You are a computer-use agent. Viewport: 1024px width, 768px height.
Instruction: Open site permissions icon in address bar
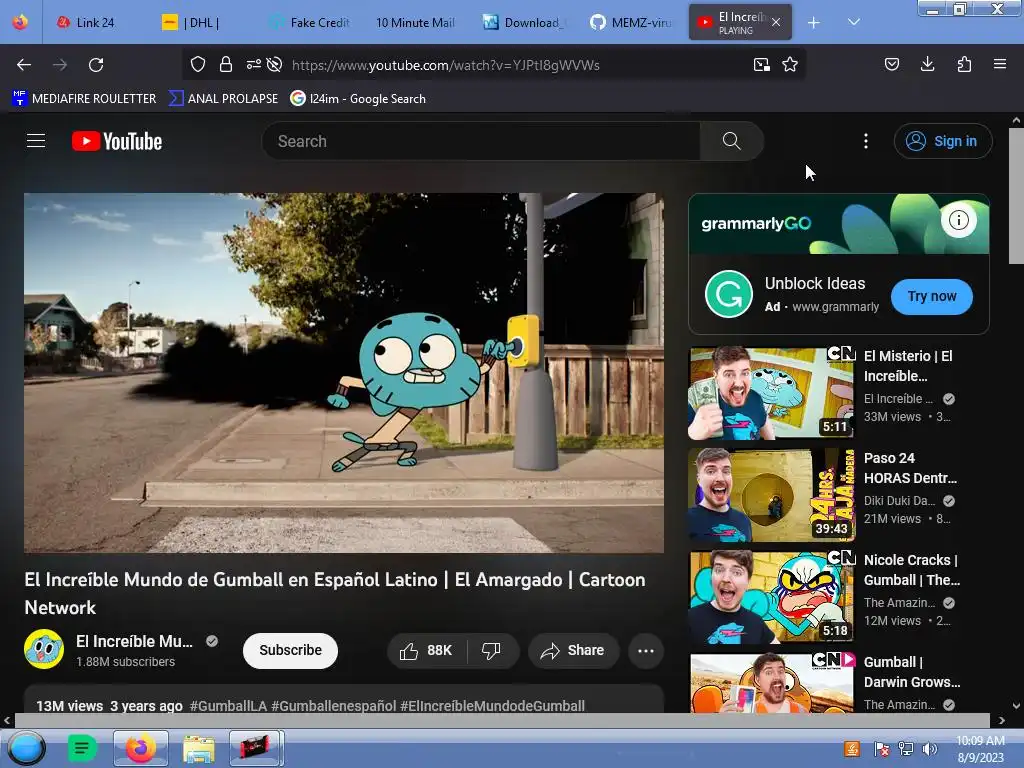point(253,64)
